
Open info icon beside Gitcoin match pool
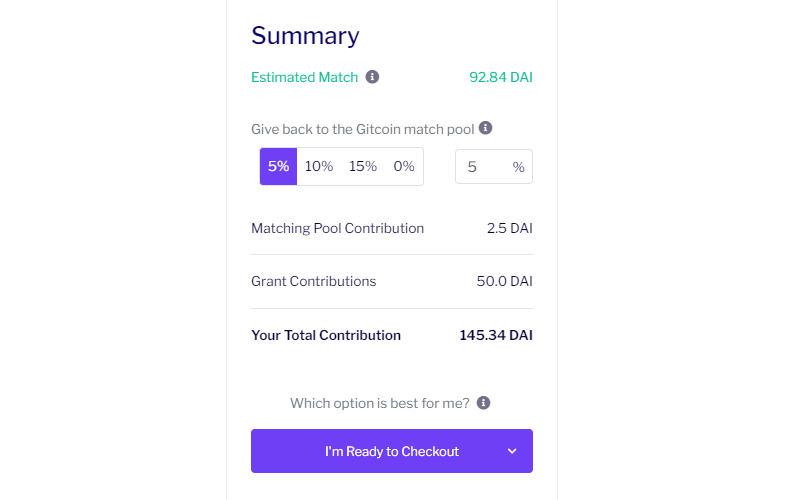click(486, 128)
